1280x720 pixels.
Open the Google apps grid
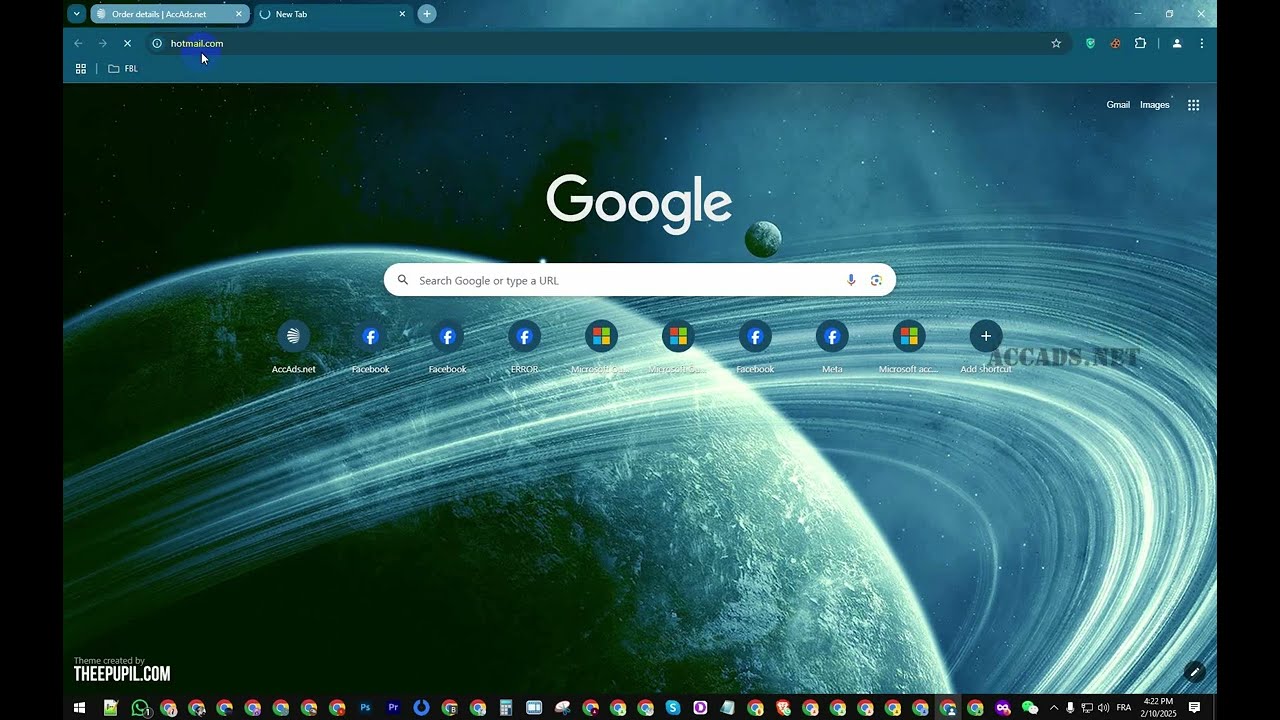[1193, 105]
